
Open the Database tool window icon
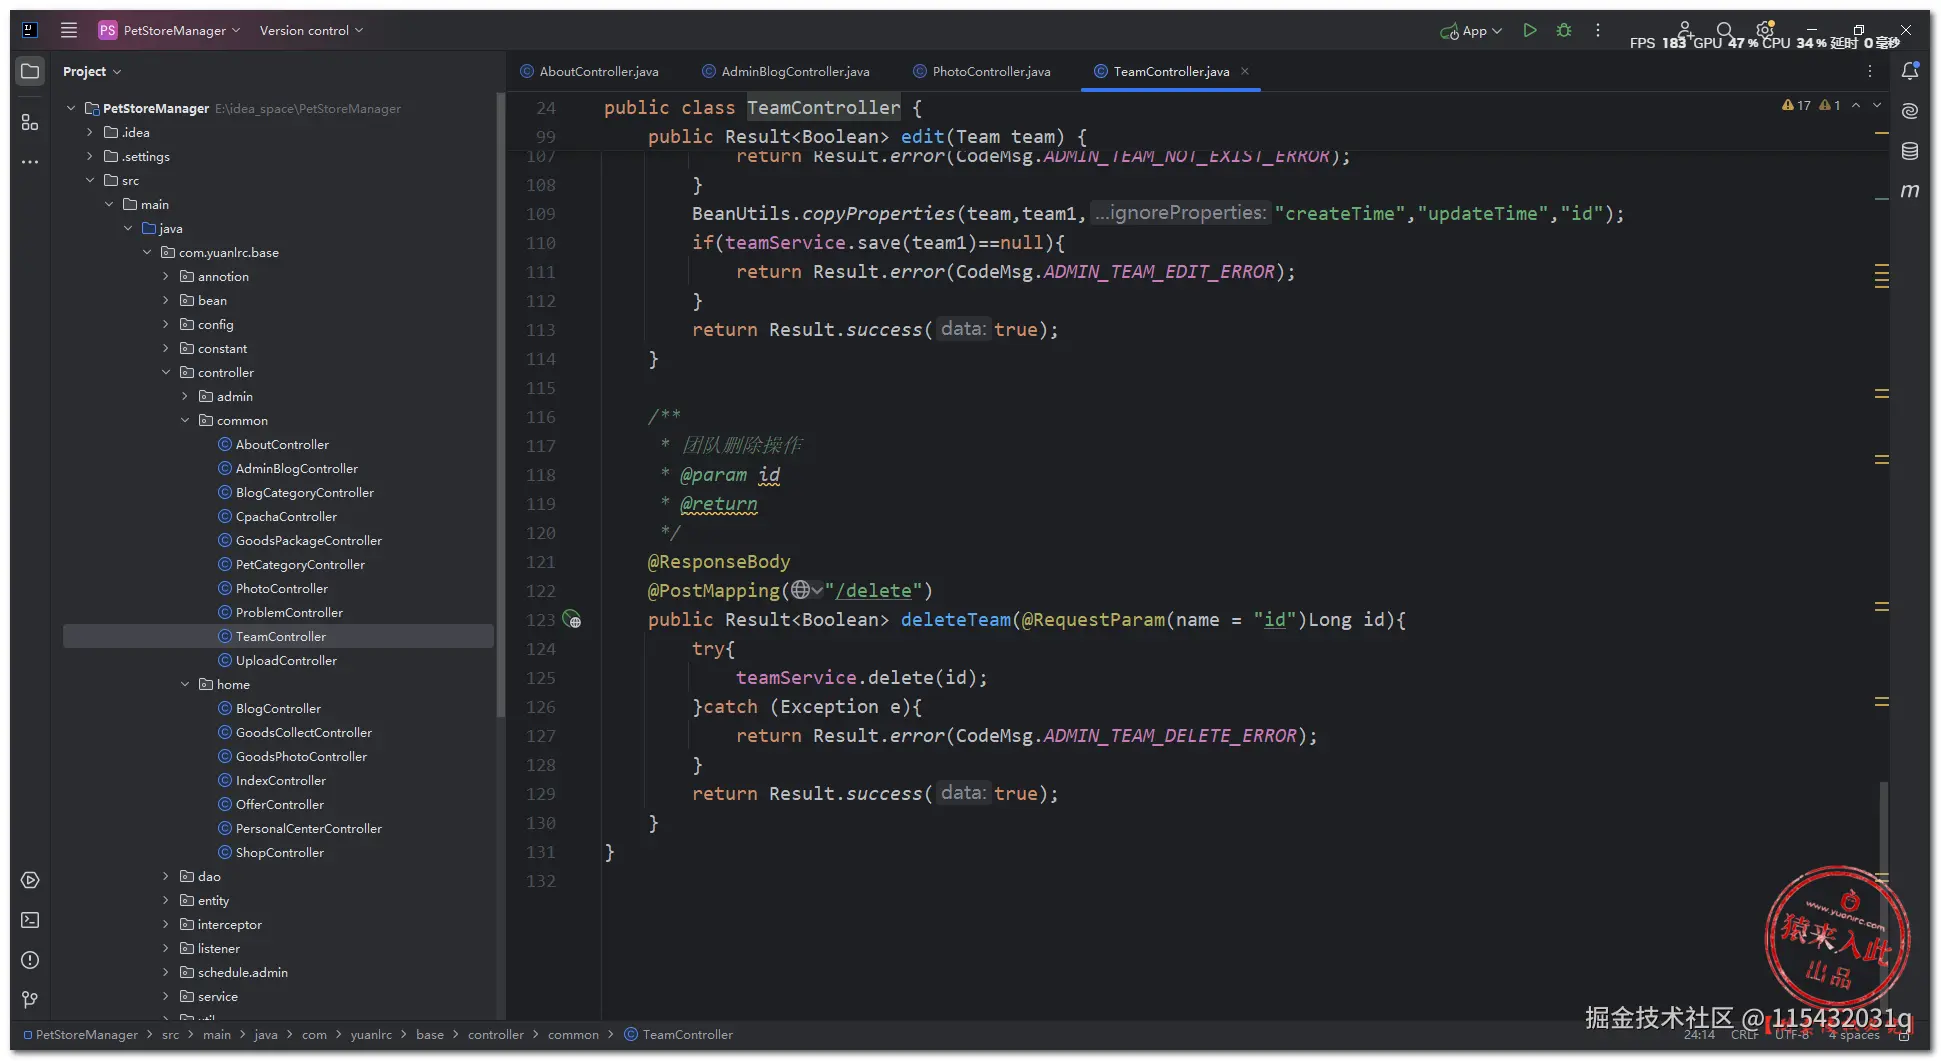pyautogui.click(x=1910, y=151)
